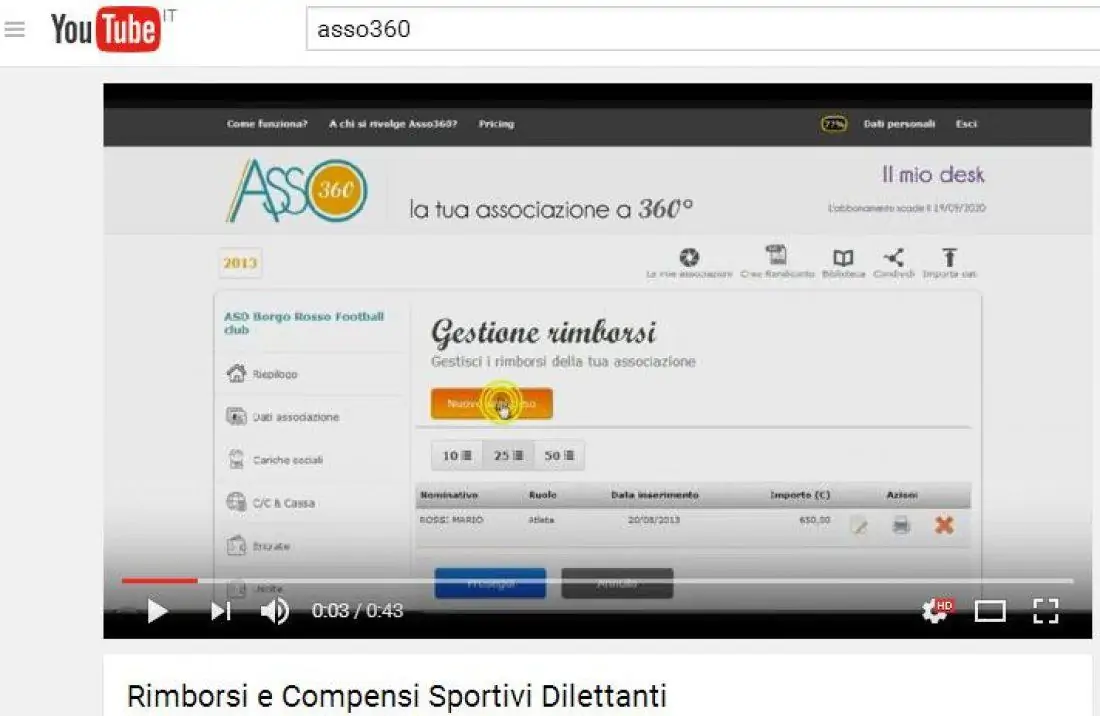The image size is (1100, 716).
Task: Open Cariche sociali in the sidebar
Action: [275, 460]
